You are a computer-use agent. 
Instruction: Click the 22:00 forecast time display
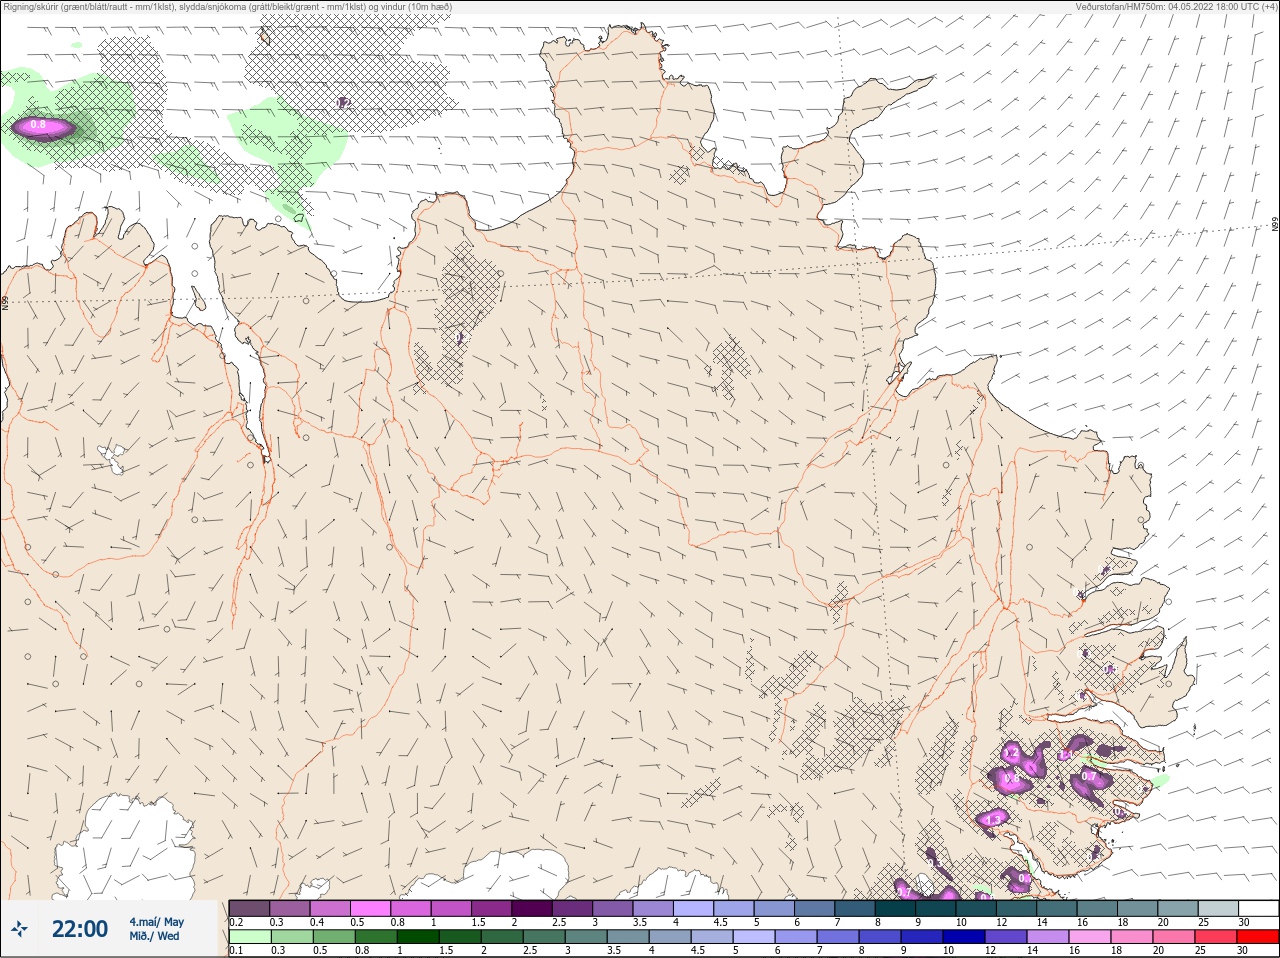pyautogui.click(x=80, y=929)
